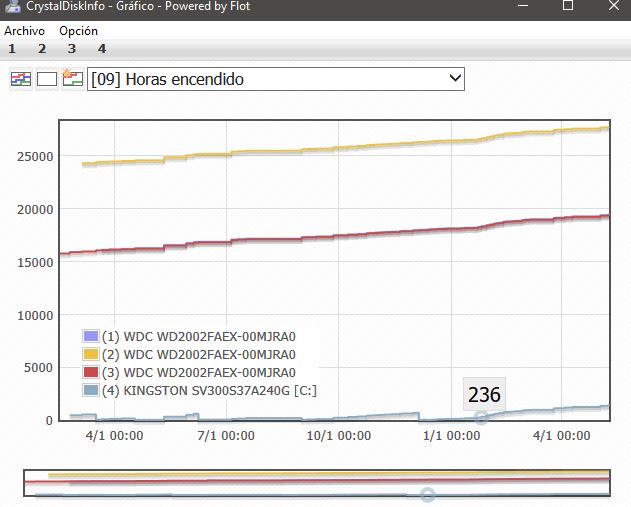The height and width of the screenshot is (507, 631).
Task: Select disk number 2 tab
Action: tap(42, 49)
